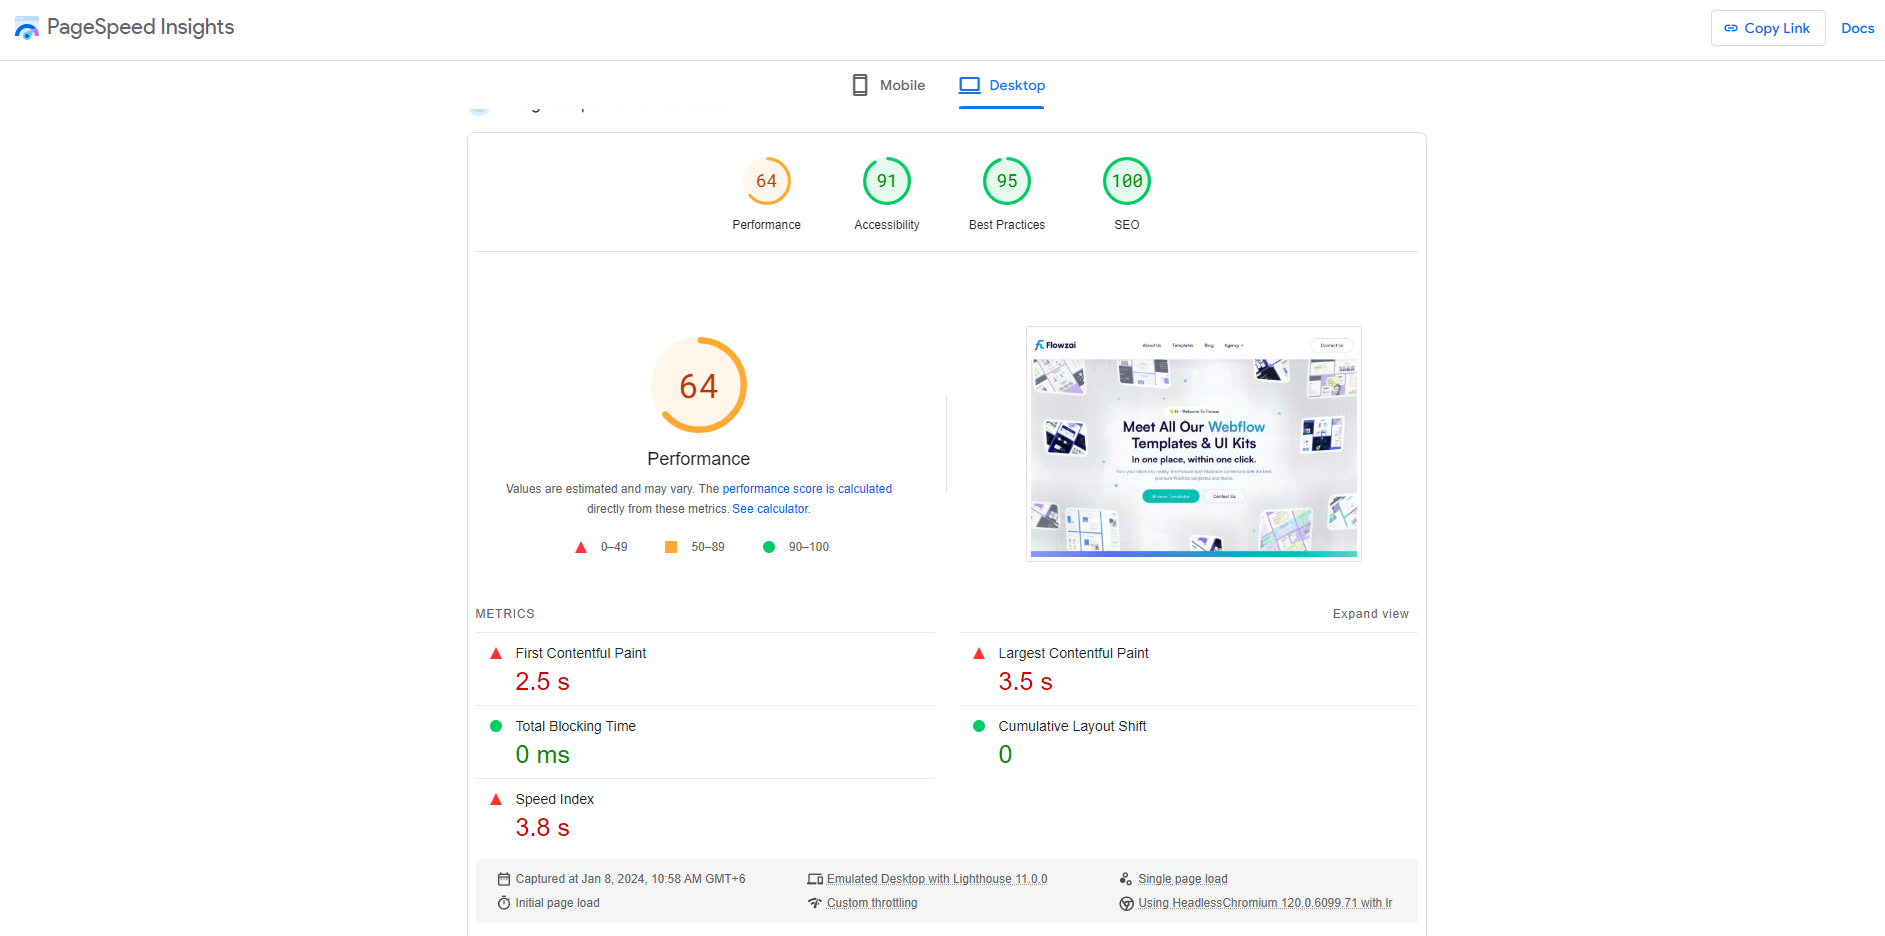Click the red triangle beside First Contentful Paint
Screen dimensions: 1885x936
[x=496, y=653]
